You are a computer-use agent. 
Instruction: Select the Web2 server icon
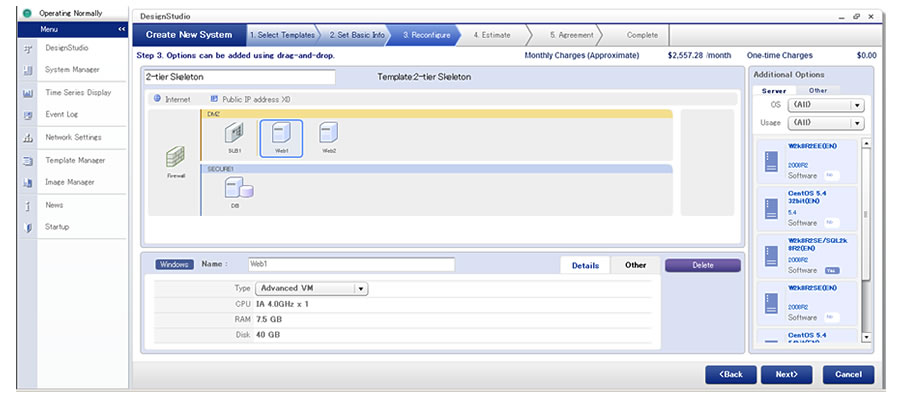(328, 133)
